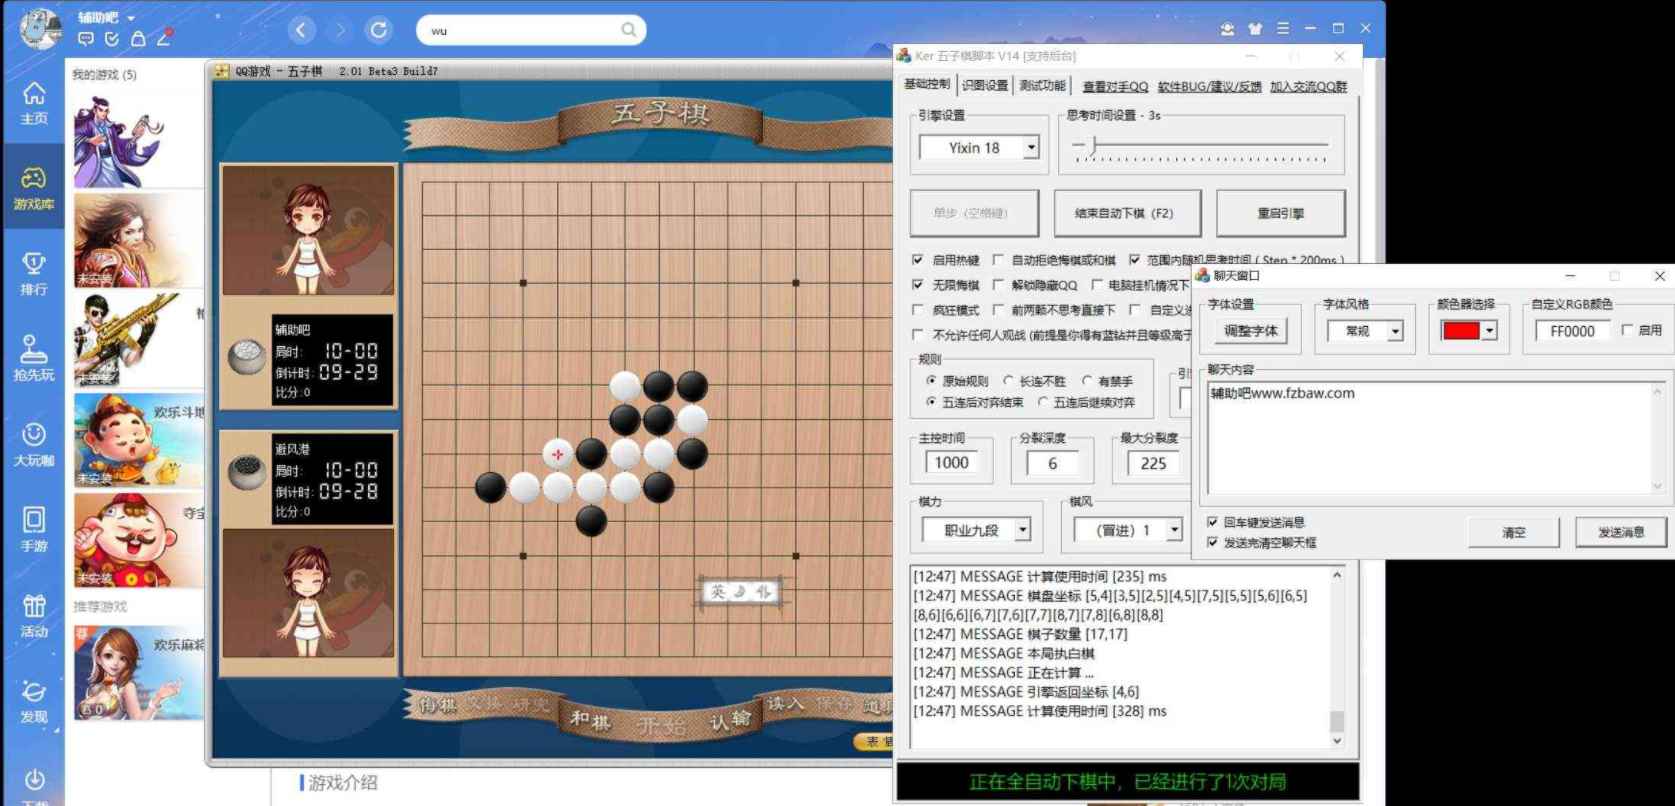The height and width of the screenshot is (806, 1675).
Task: Toggle the 前两颗不思考直接下 checkbox
Action: 997,310
